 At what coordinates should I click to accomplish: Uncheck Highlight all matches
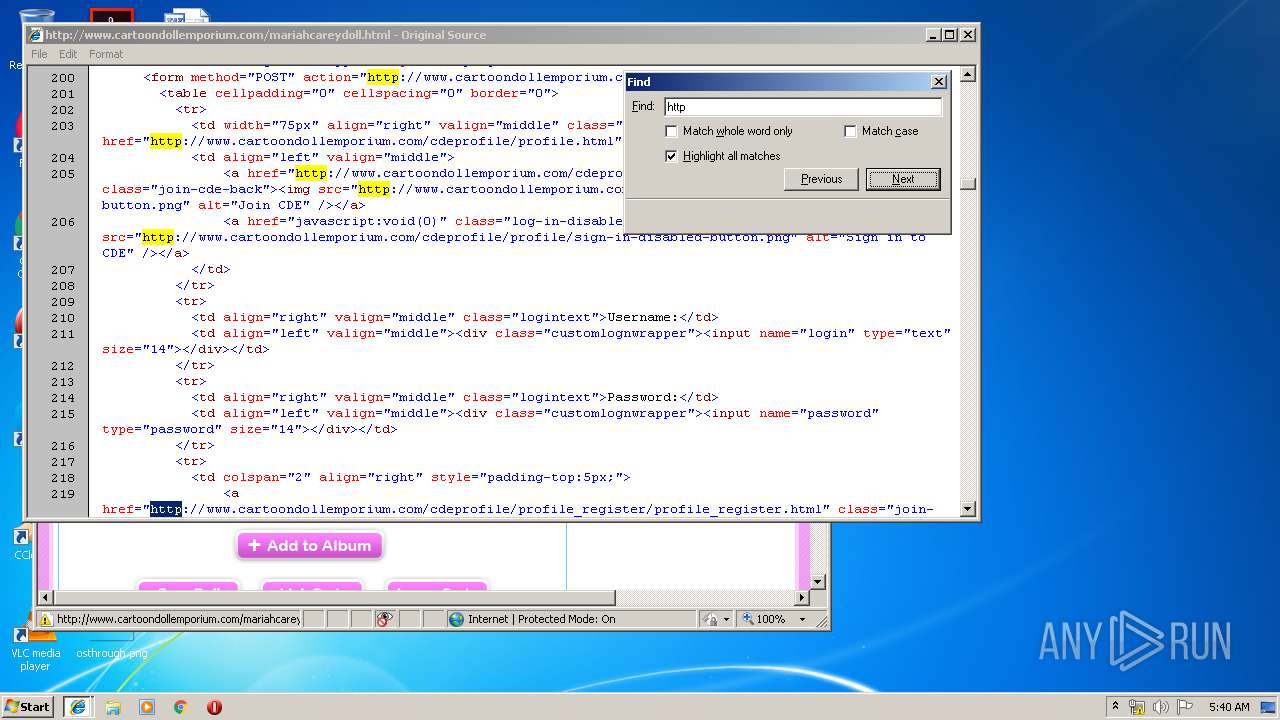[x=672, y=156]
